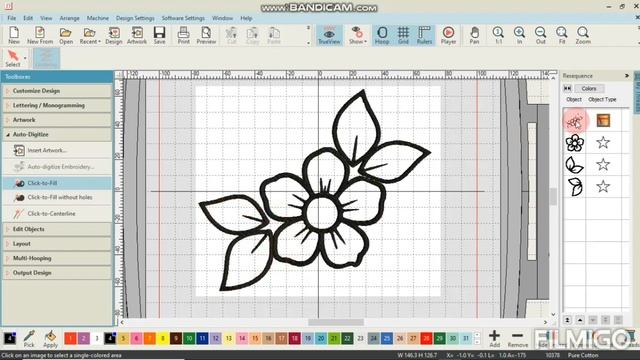Set zoom to 1:1

[498, 35]
